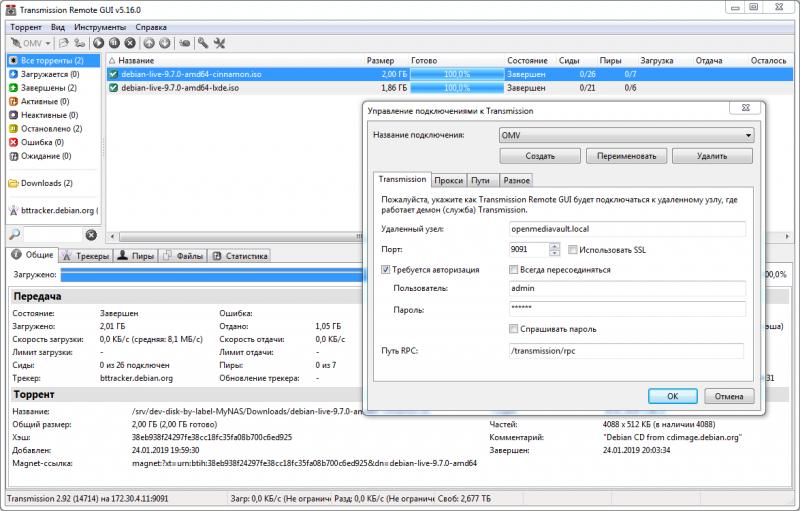The height and width of the screenshot is (511, 800).
Task: Click the status icon of debian-live lxde.iso row
Action: point(113,88)
